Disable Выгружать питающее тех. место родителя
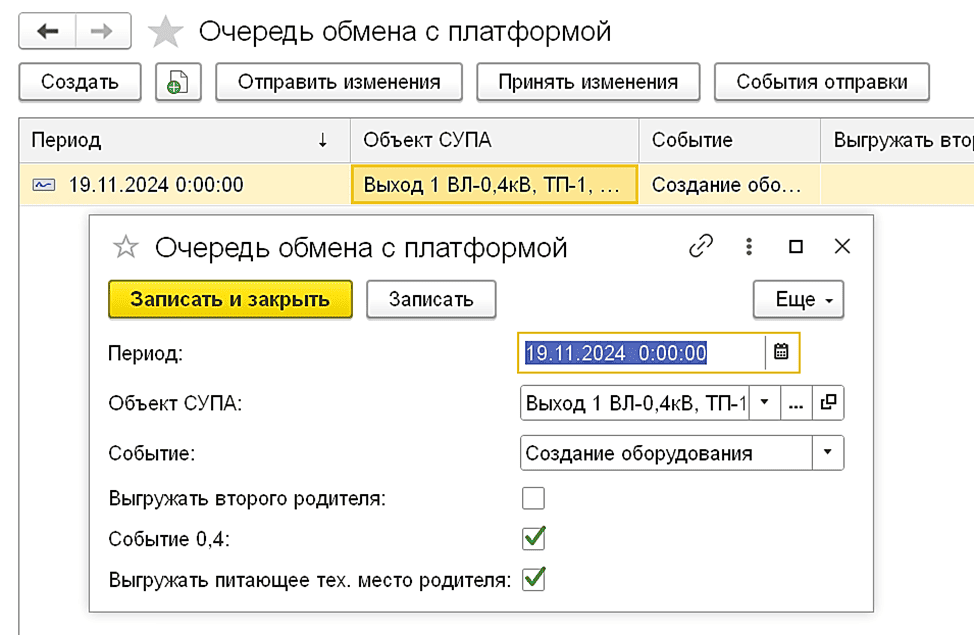 point(534,578)
